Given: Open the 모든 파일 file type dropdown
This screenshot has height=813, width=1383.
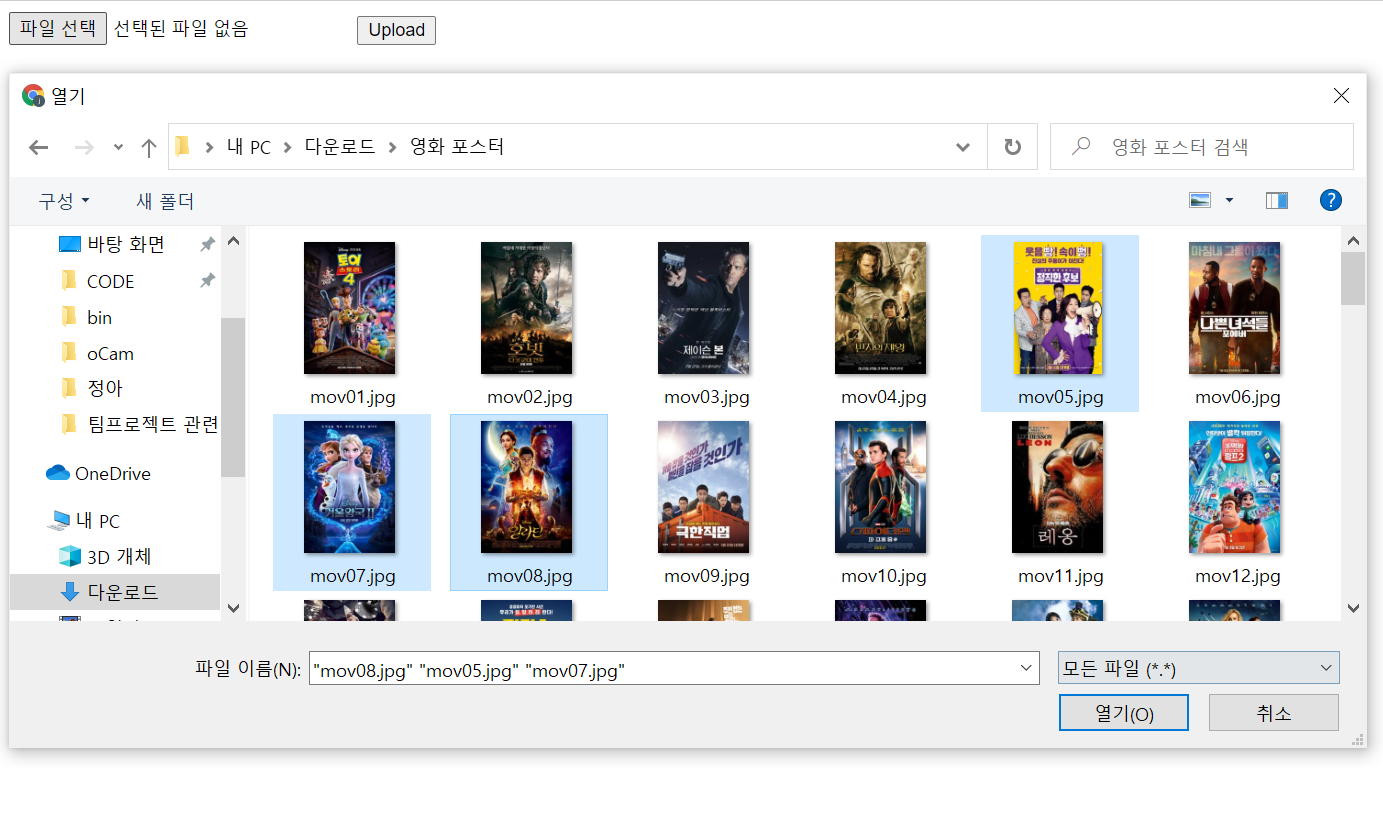Looking at the screenshot, I should 1198,668.
